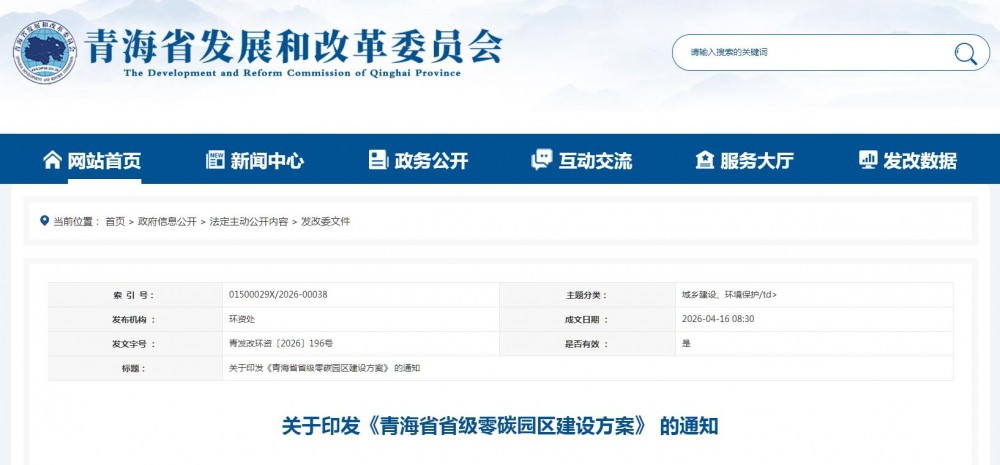
Task: Click the Qinghai commission emblem logo
Action: tap(46, 51)
